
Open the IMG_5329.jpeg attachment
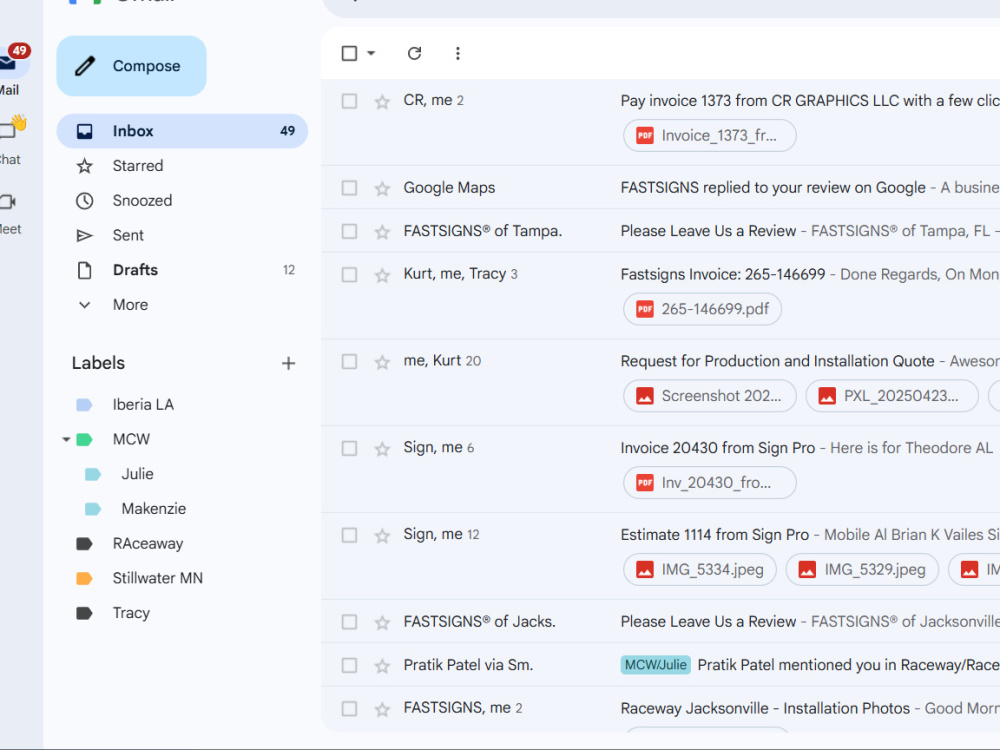pos(862,570)
